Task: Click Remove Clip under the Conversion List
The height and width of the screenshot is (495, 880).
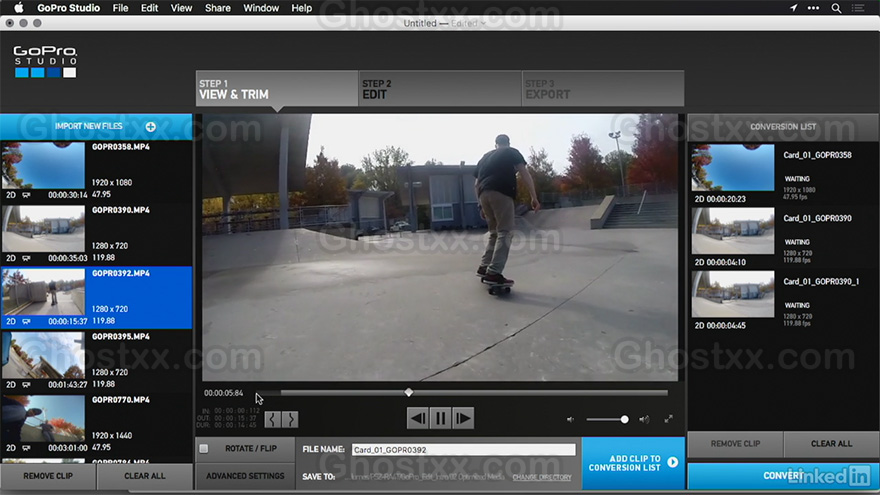Action: [735, 443]
